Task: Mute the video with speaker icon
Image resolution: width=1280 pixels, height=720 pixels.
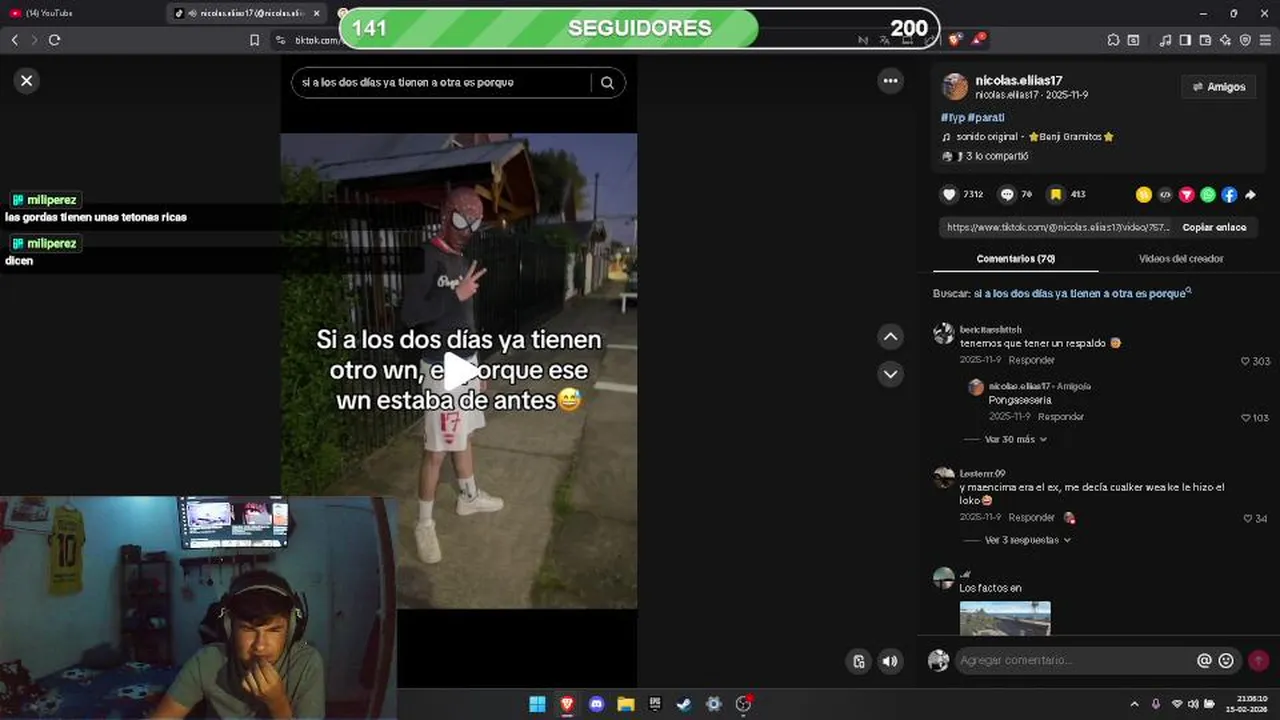Action: coord(889,661)
